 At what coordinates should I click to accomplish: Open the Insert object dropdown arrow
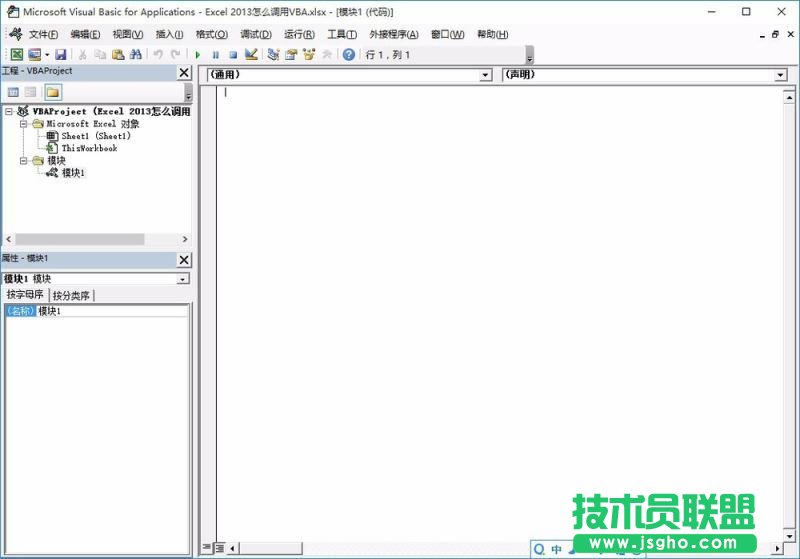click(x=47, y=55)
